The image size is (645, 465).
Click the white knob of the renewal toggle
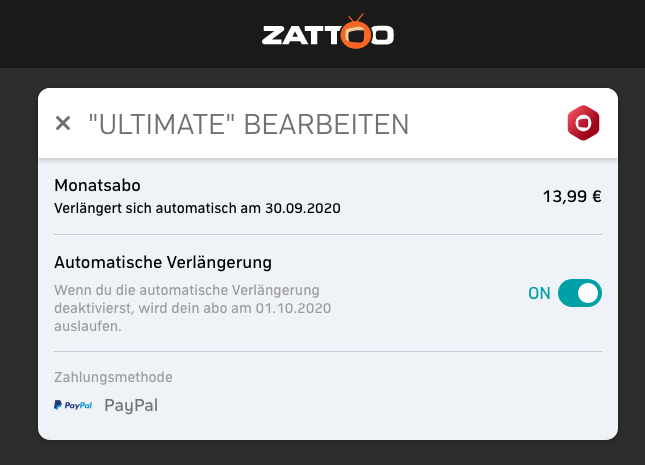coord(588,293)
